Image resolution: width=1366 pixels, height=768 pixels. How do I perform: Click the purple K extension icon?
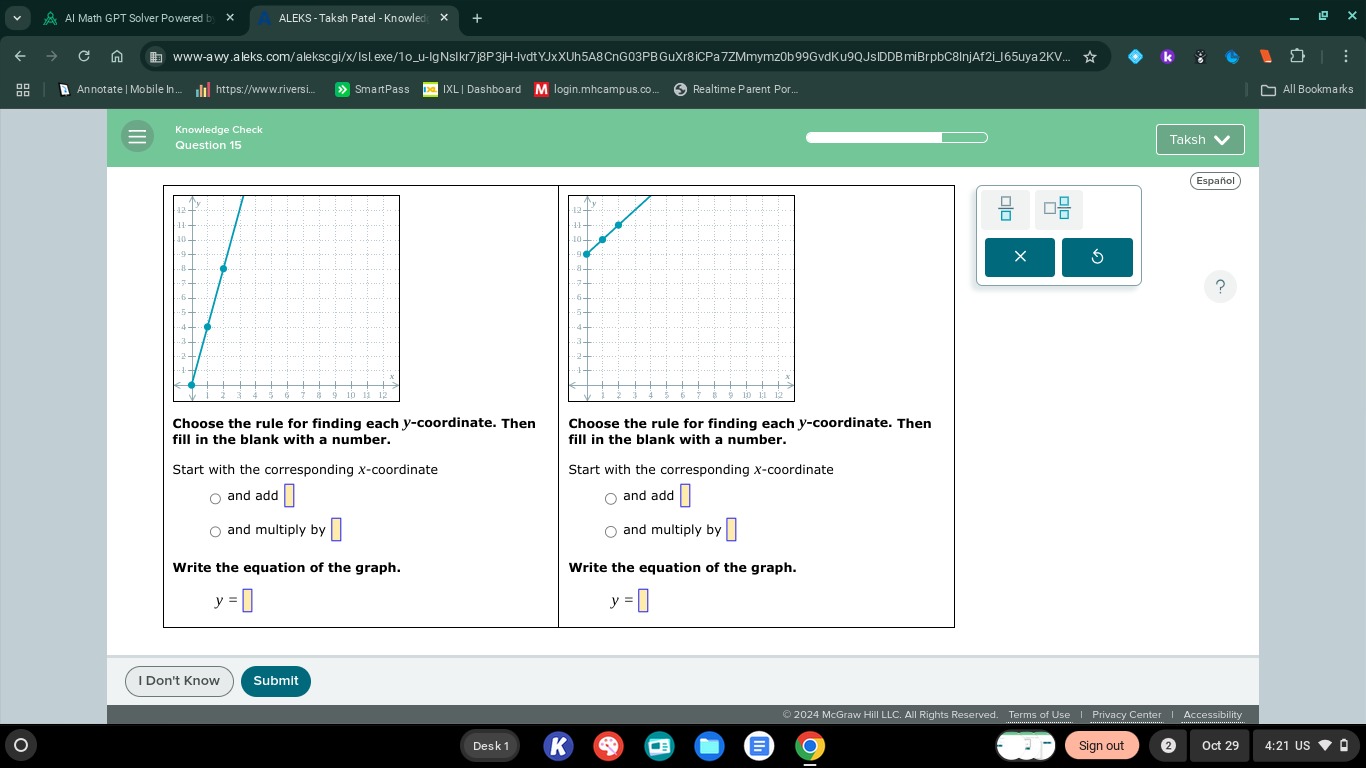tap(1167, 57)
